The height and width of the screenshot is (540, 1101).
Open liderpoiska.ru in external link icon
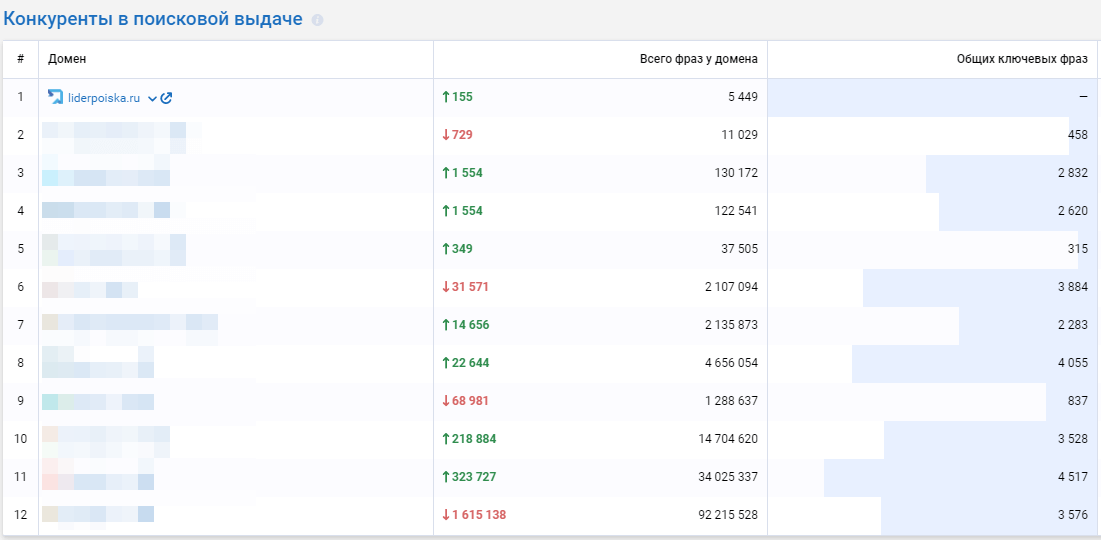click(x=166, y=98)
